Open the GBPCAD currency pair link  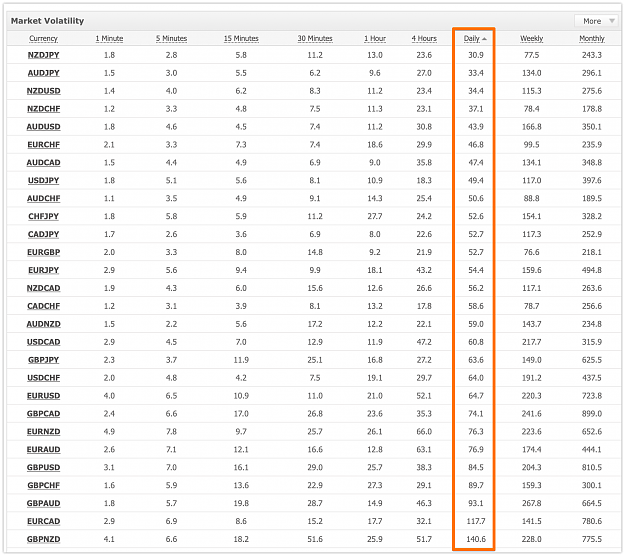coord(43,414)
